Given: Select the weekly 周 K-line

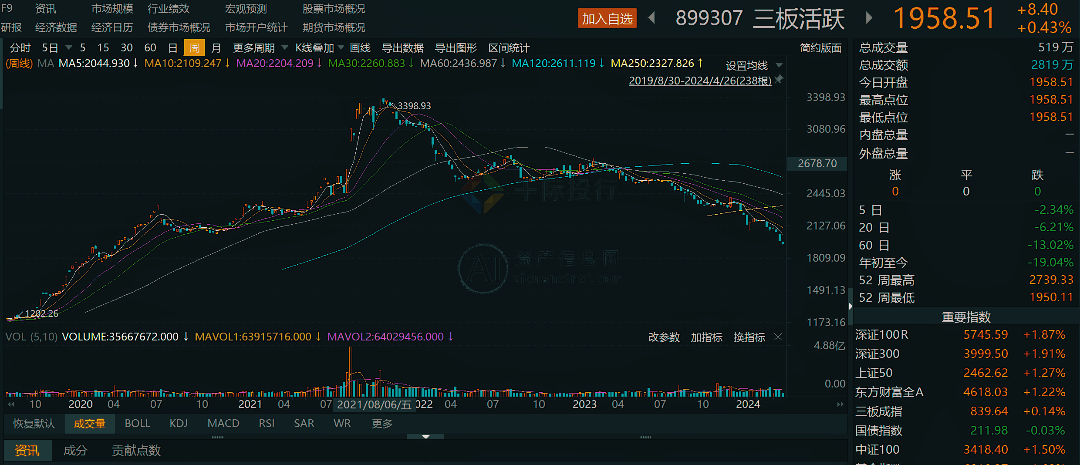Looking at the screenshot, I should [x=194, y=48].
